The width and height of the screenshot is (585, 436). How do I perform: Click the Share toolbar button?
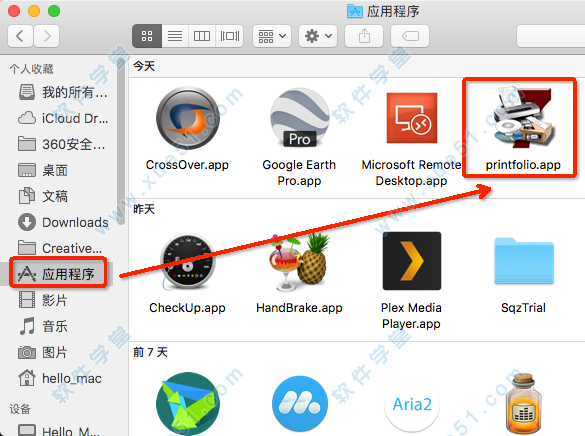364,36
